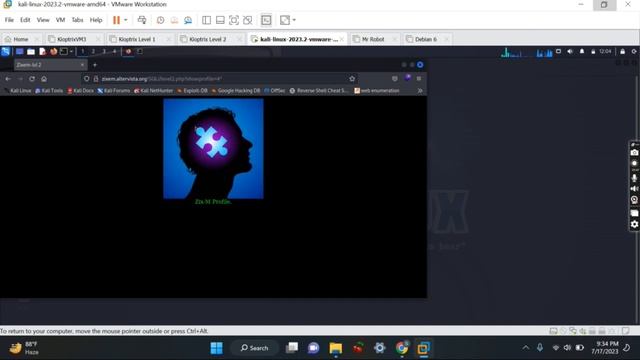Open the terminal emulator in the Kali panel

pos(64,51)
